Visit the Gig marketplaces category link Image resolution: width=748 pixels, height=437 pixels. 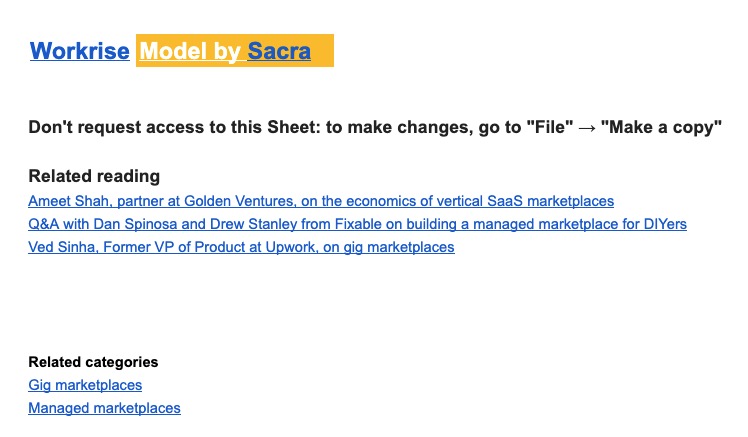point(85,385)
